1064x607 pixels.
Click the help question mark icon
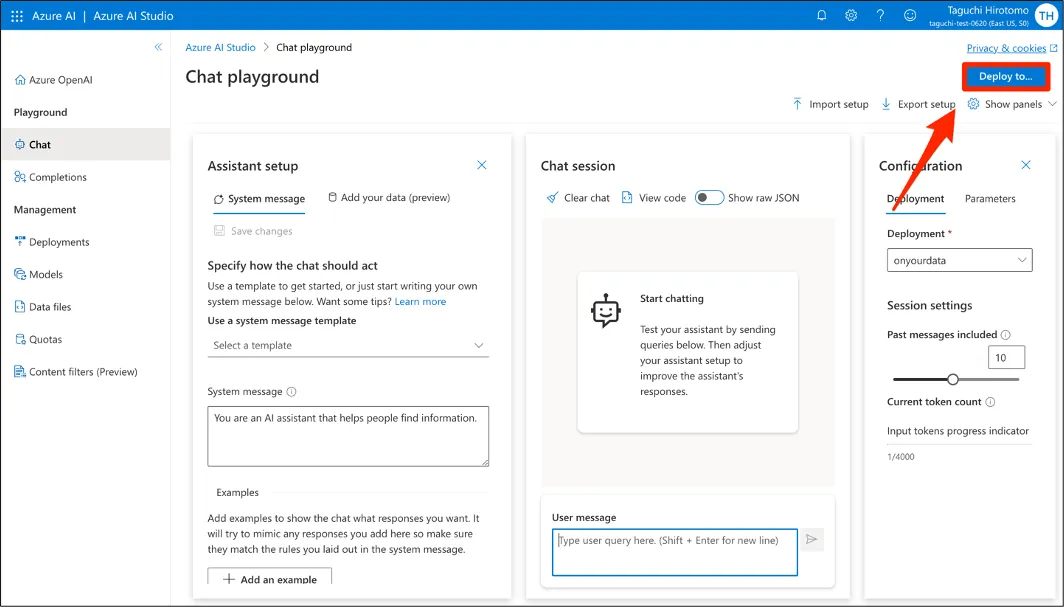pos(880,16)
